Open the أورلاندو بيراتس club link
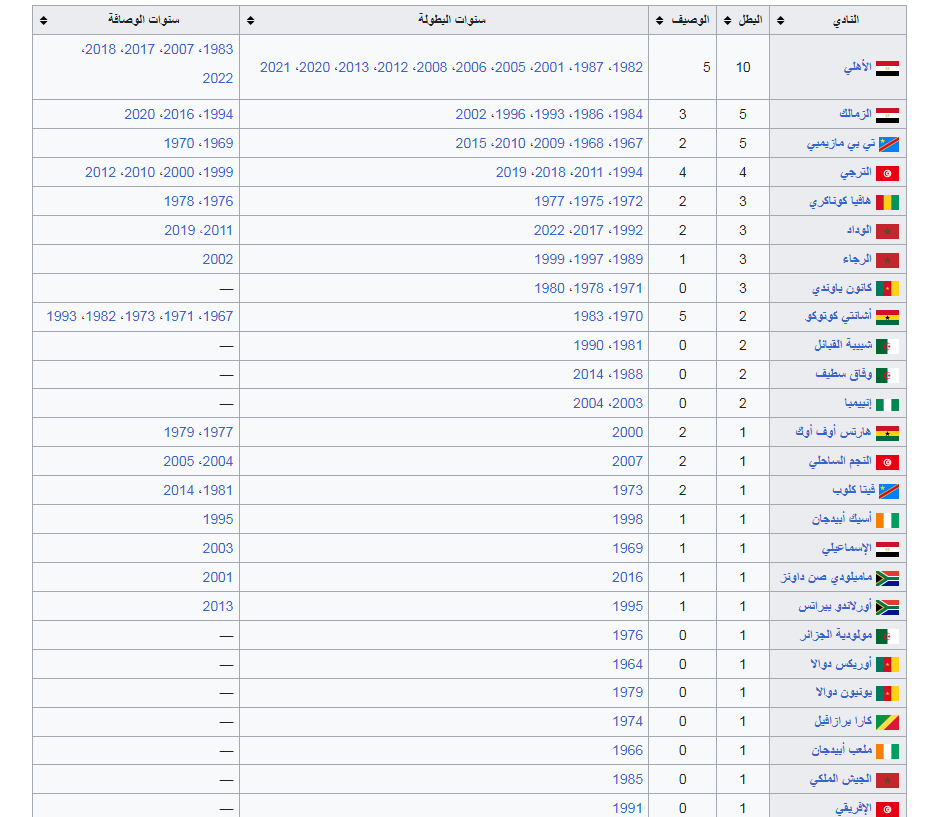The width and height of the screenshot is (940, 817). pos(835,606)
